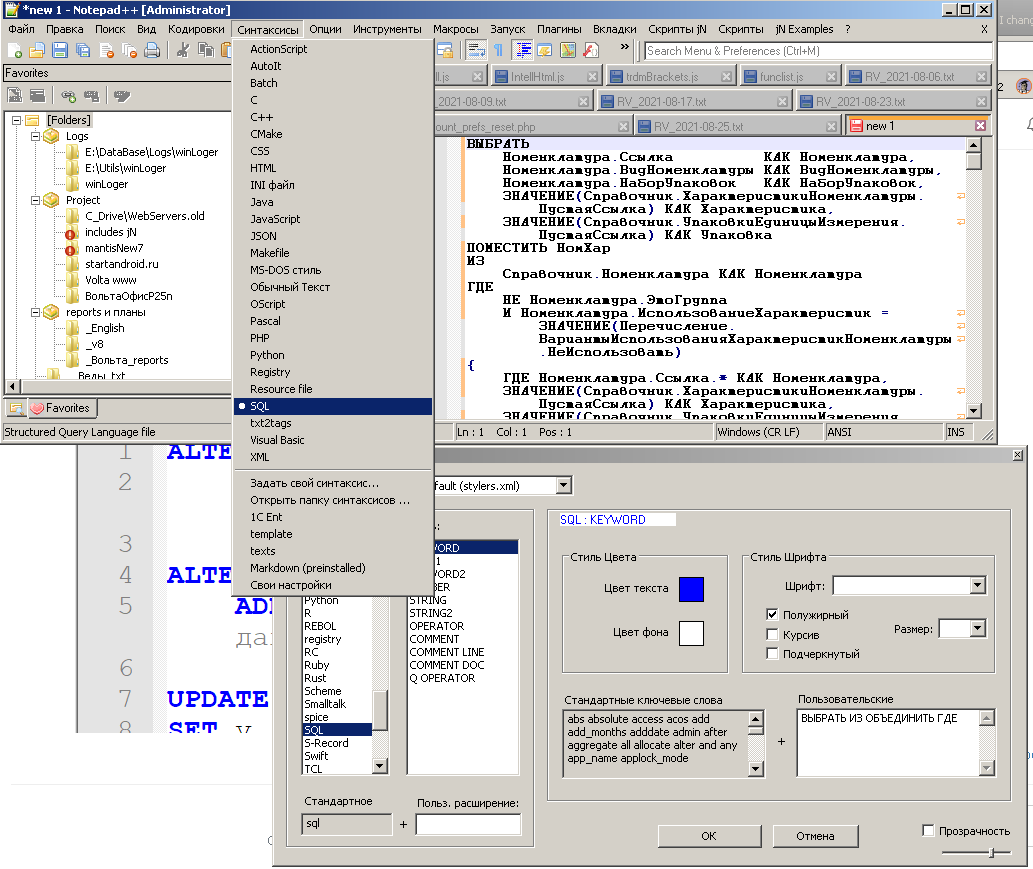Click the Пользовательские keywords text box
The height and width of the screenshot is (869, 1033).
pyautogui.click(x=889, y=743)
